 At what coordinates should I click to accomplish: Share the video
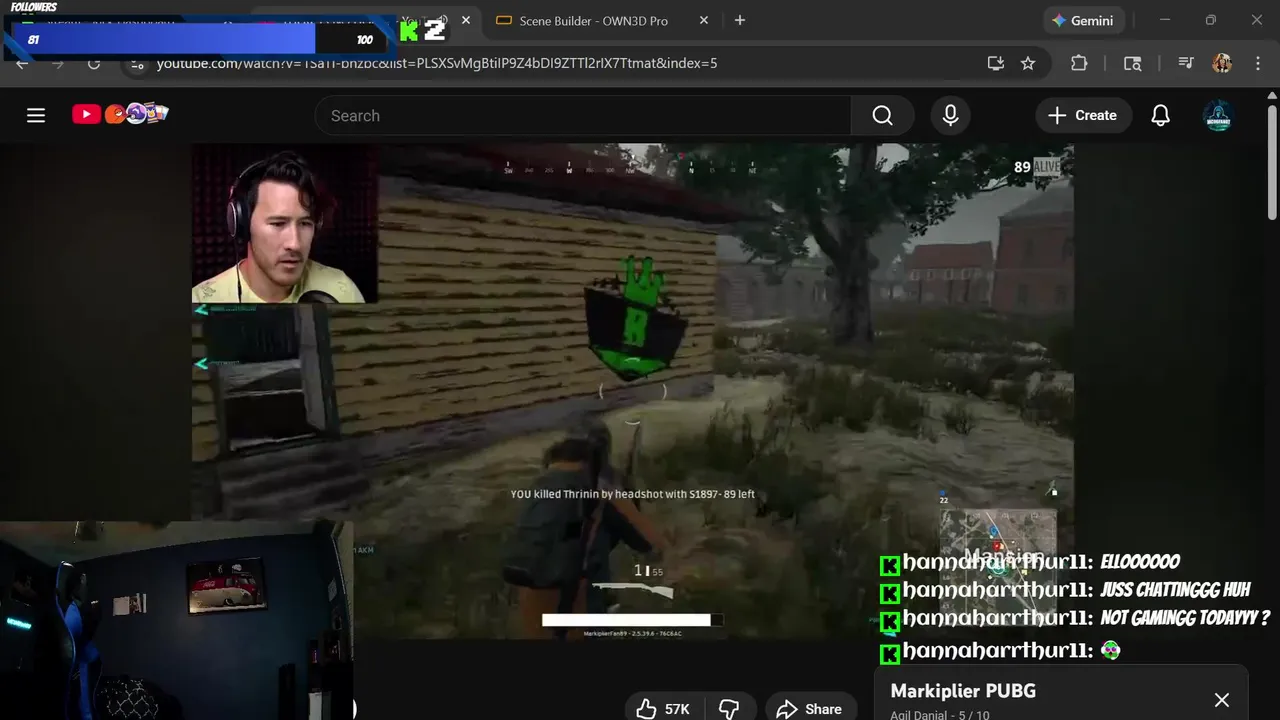(x=809, y=708)
